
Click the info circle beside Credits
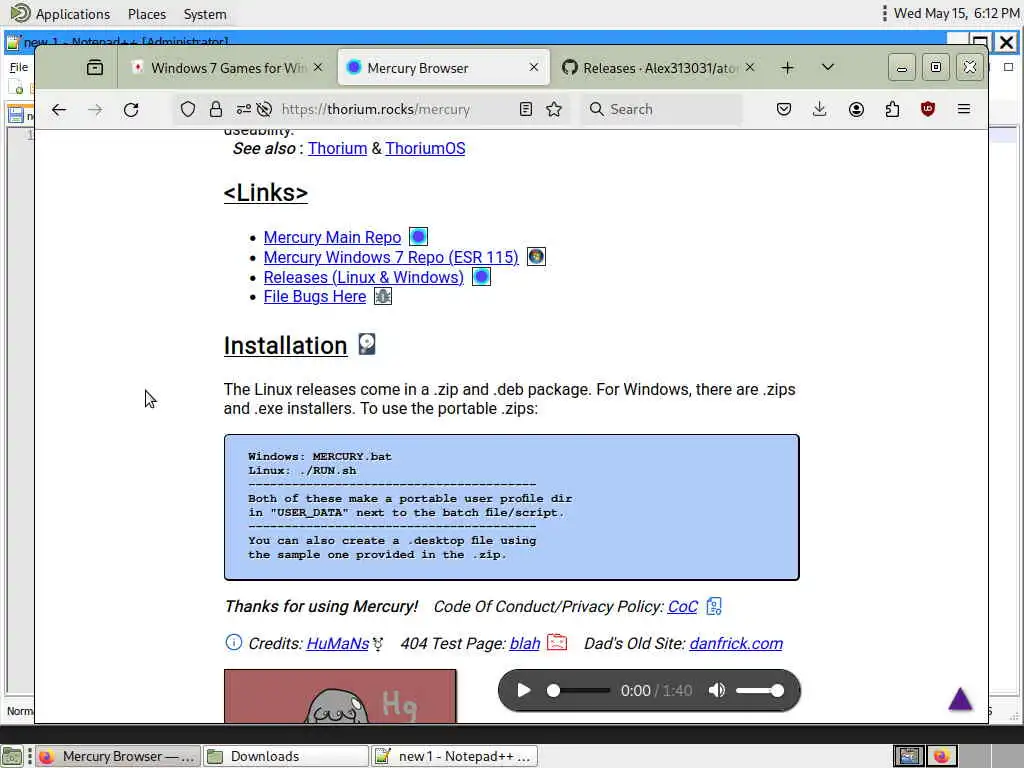233,643
